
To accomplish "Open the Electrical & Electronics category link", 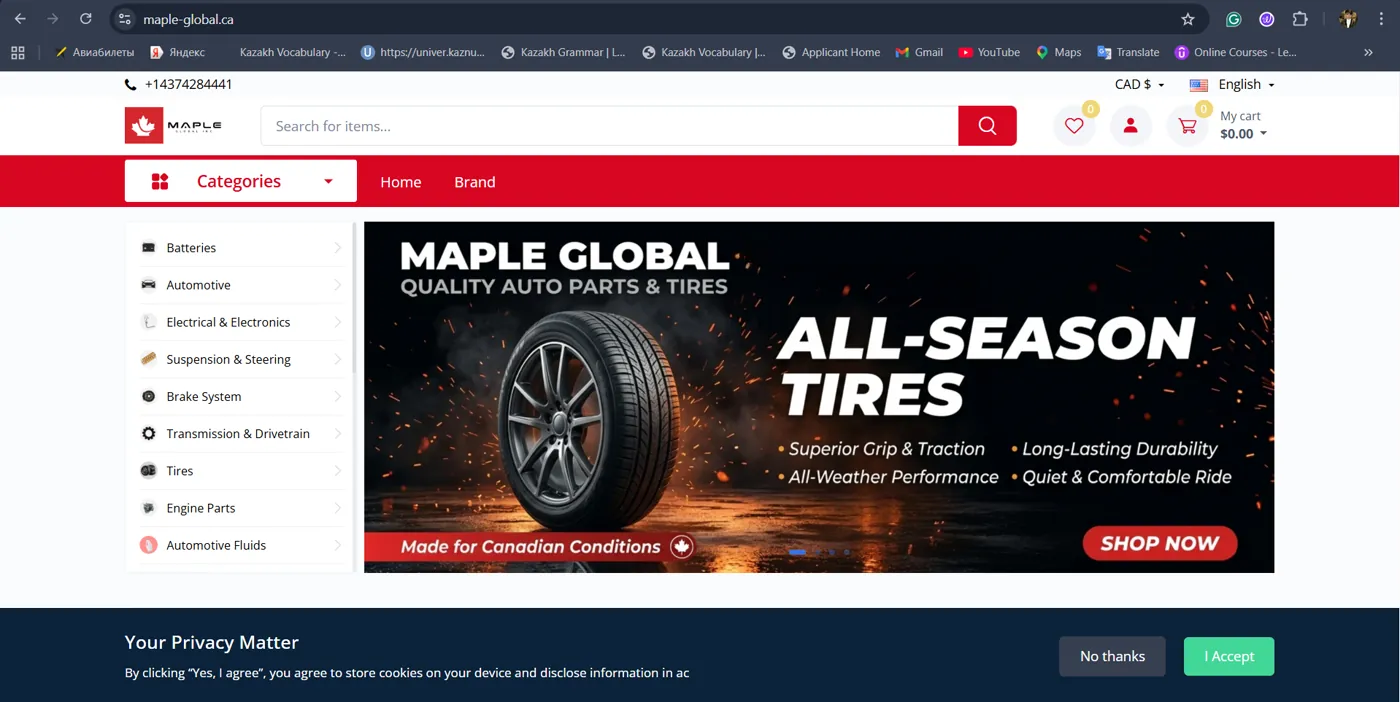I will (x=228, y=322).
